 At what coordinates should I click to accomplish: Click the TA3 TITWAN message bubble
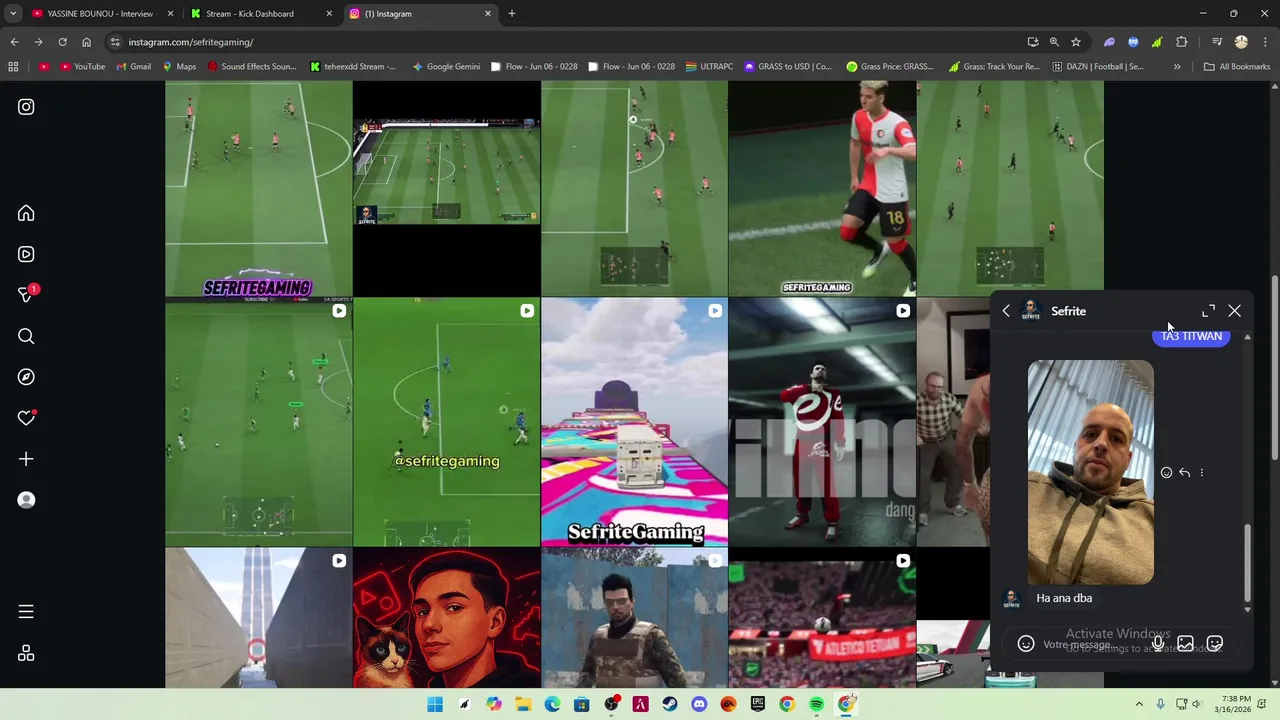tap(1191, 337)
